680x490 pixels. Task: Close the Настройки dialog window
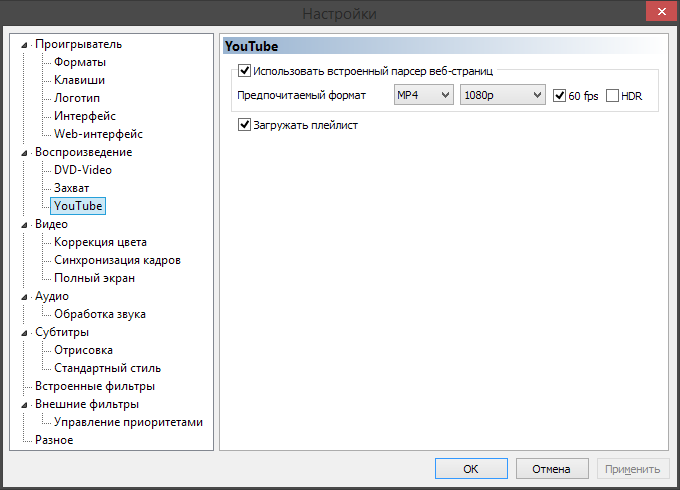click(x=655, y=12)
